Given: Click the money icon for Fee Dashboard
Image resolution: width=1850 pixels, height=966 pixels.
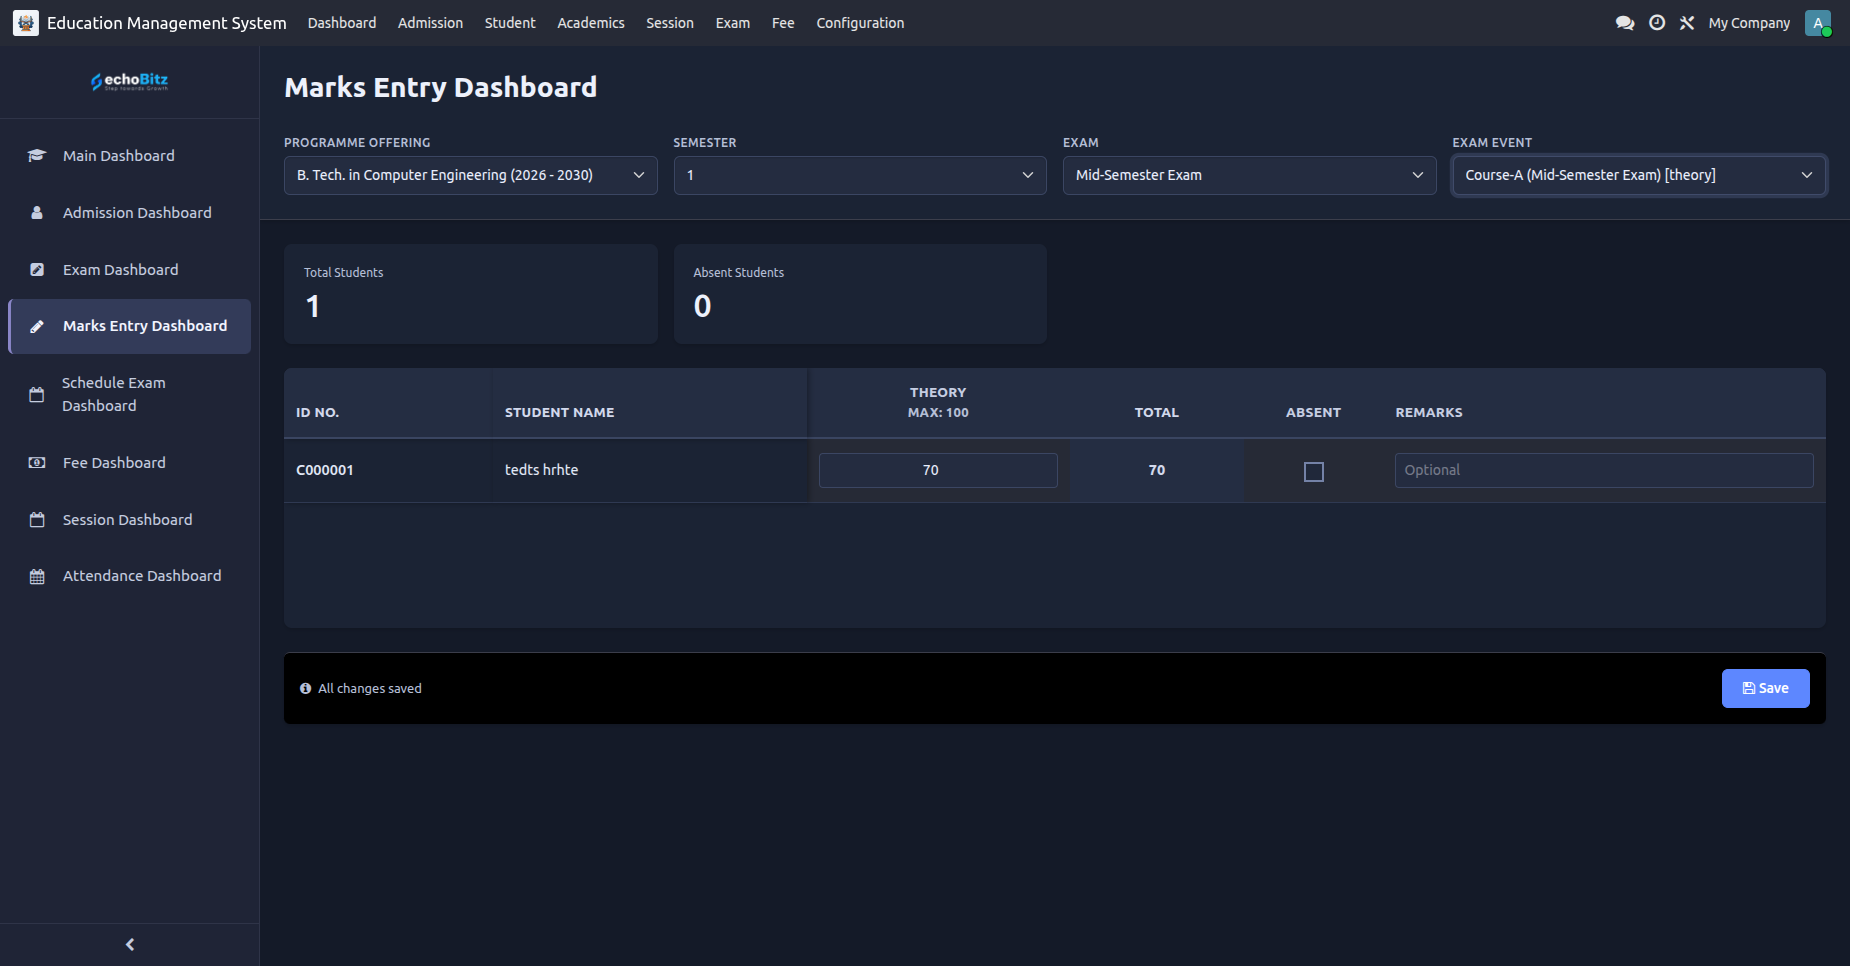Looking at the screenshot, I should (x=37, y=463).
